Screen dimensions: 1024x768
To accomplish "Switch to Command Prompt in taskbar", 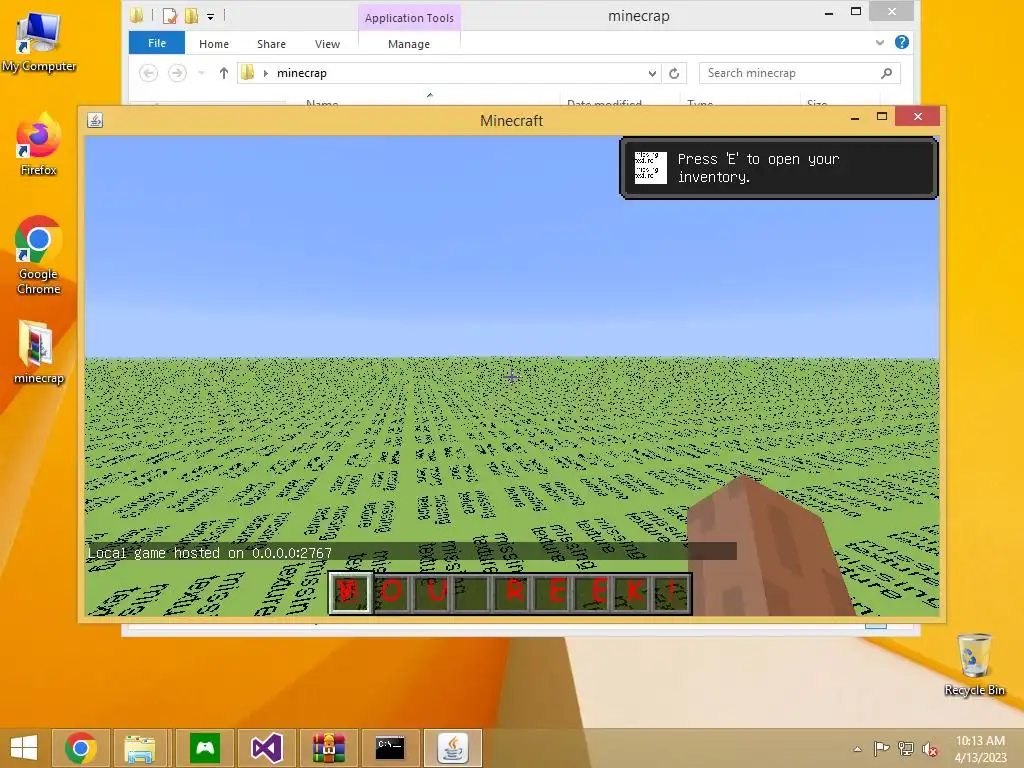I will coord(390,748).
